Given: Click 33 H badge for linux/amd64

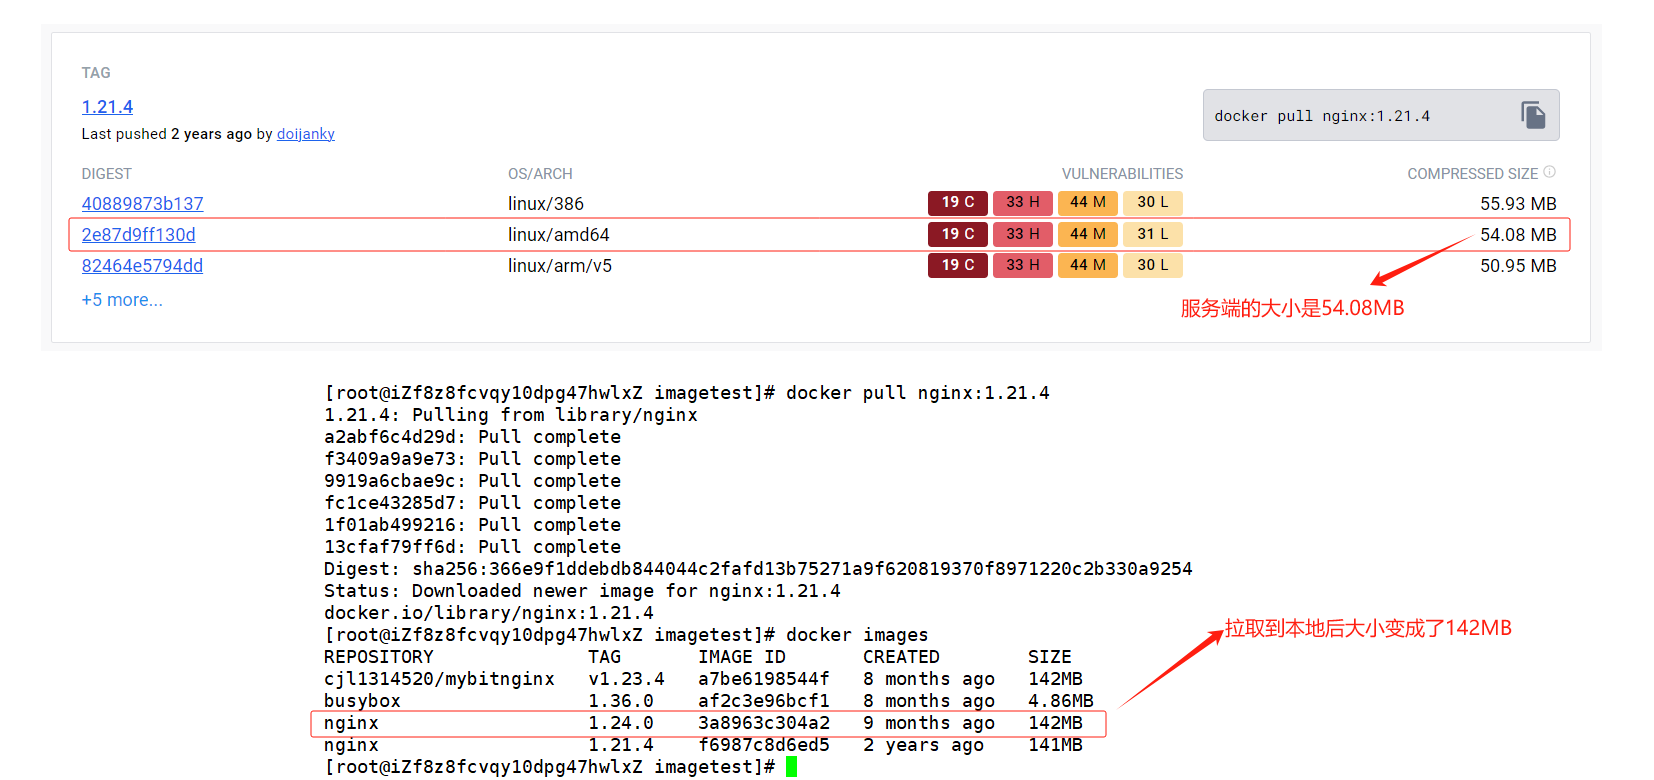Looking at the screenshot, I should coord(1023,234).
